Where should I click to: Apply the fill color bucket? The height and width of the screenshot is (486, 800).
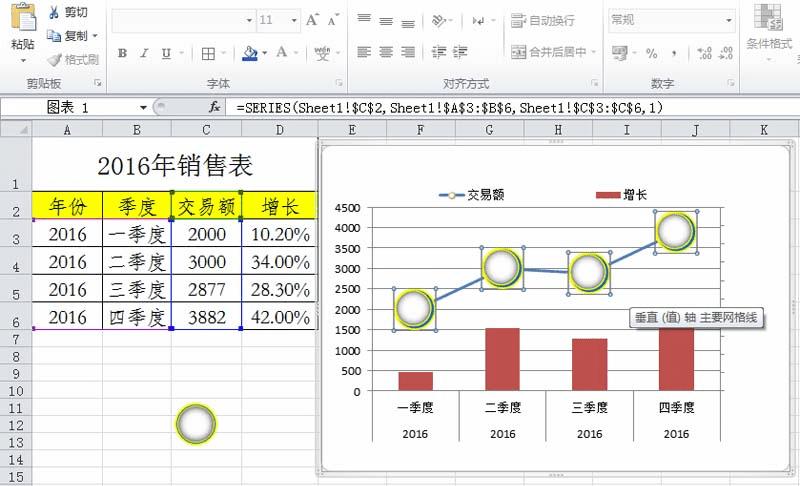pyautogui.click(x=250, y=53)
